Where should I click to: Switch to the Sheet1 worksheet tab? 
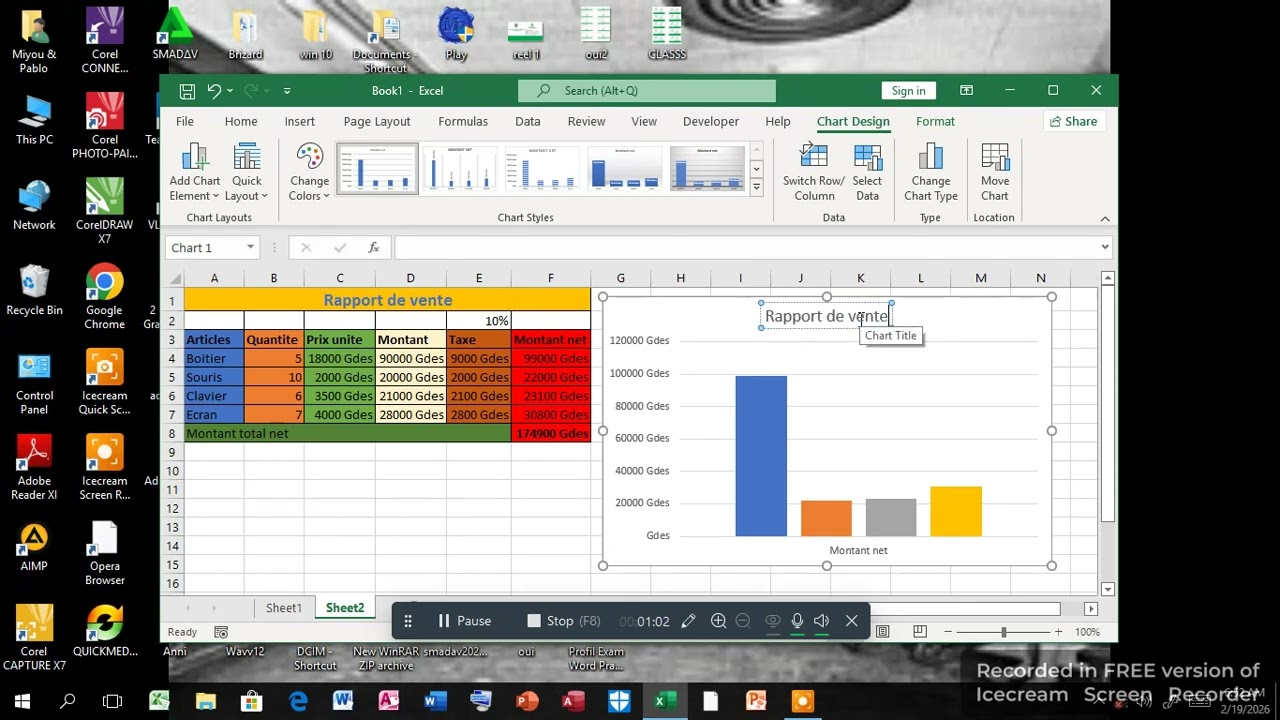tap(283, 608)
